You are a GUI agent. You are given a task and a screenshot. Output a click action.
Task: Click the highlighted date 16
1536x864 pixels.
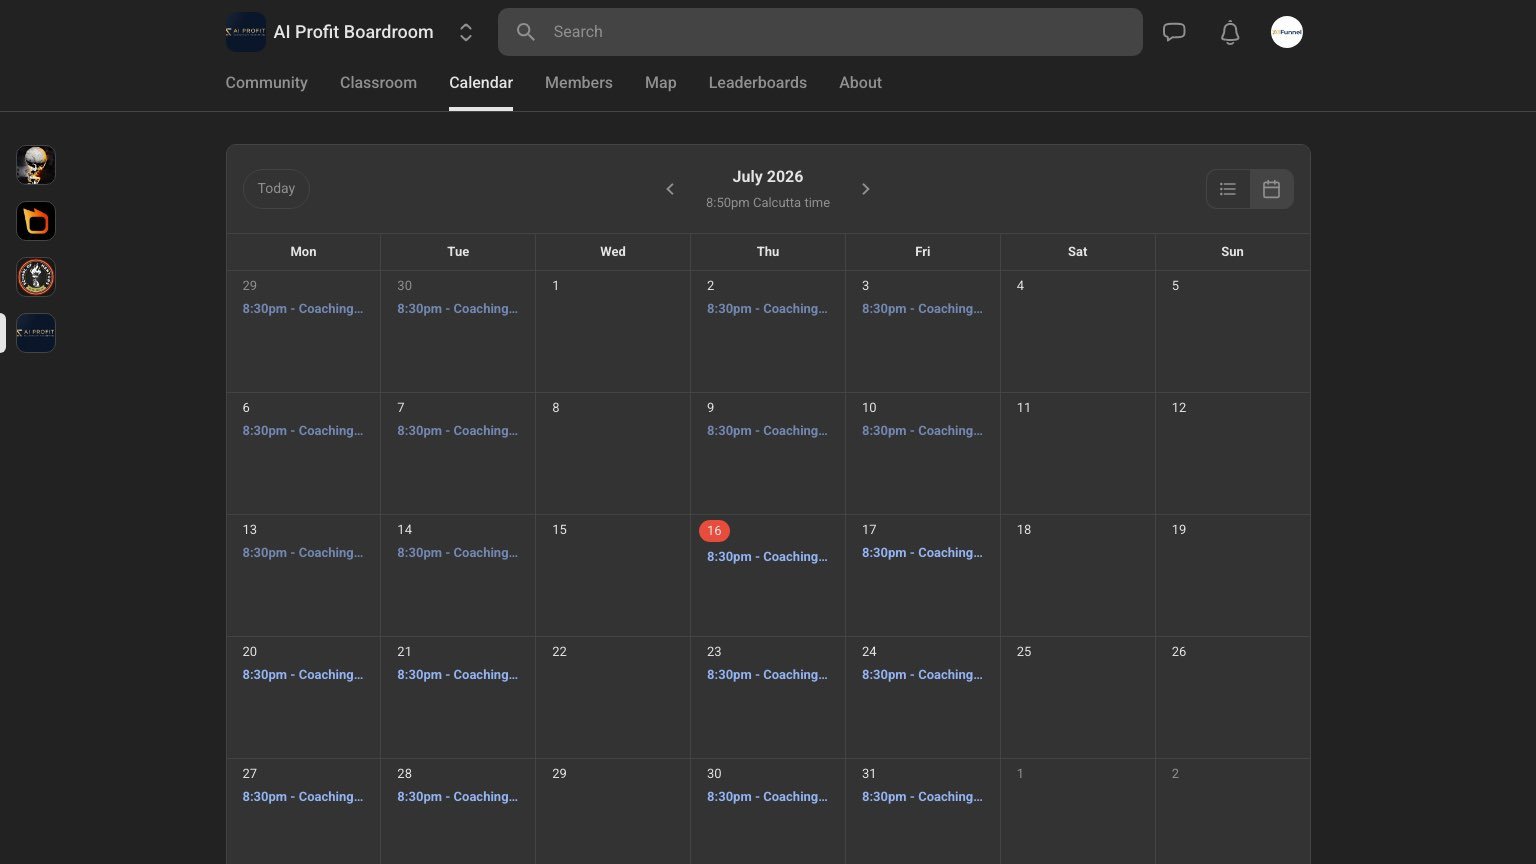(714, 531)
